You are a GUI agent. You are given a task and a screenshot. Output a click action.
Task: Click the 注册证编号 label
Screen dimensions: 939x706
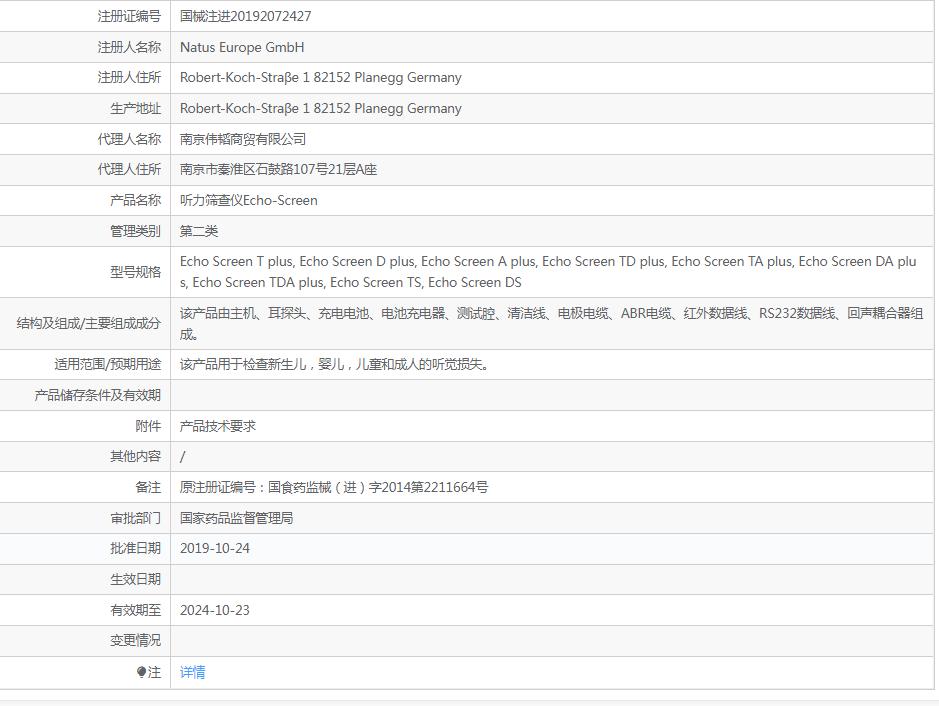pos(129,16)
